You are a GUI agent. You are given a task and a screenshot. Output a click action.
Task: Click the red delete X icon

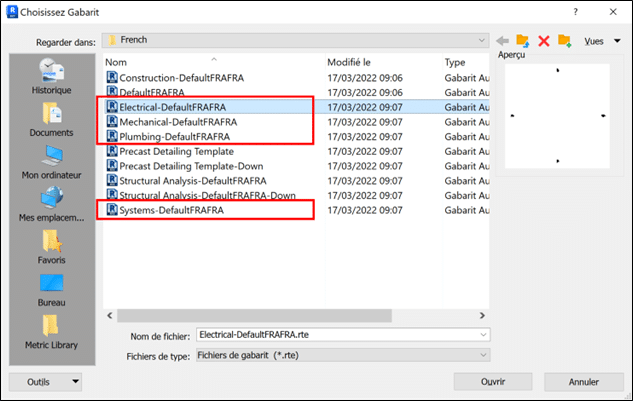pyautogui.click(x=544, y=41)
